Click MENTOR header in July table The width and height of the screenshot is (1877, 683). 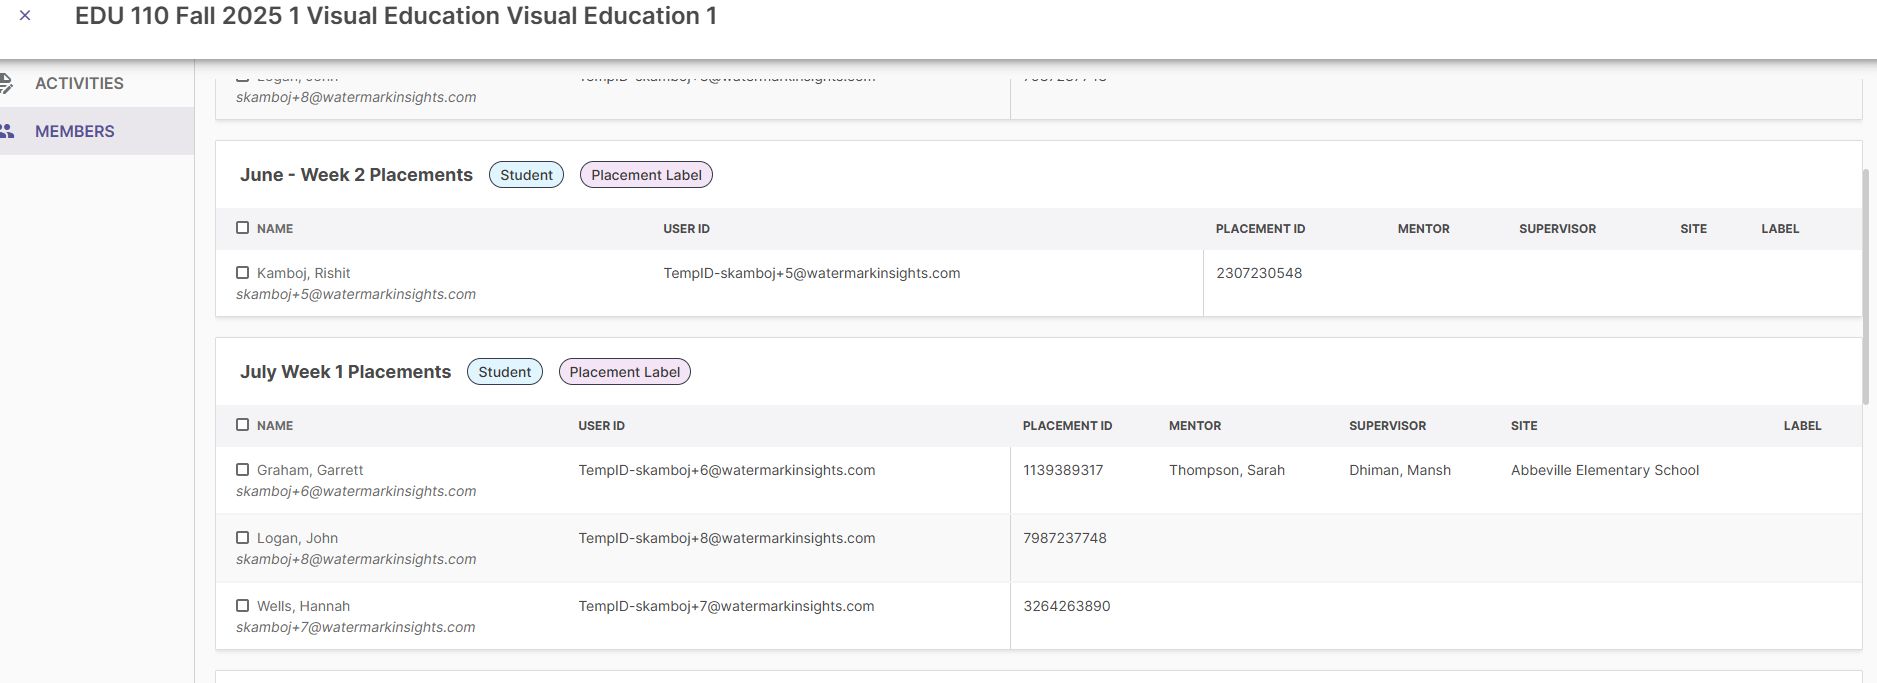pyautogui.click(x=1195, y=426)
